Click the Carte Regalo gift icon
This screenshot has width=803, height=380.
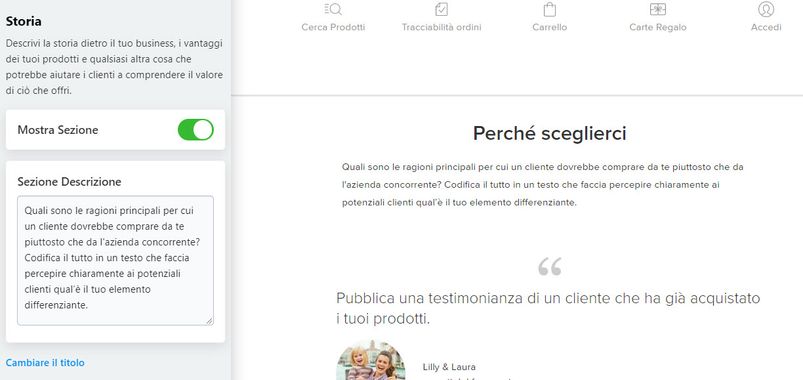point(658,9)
